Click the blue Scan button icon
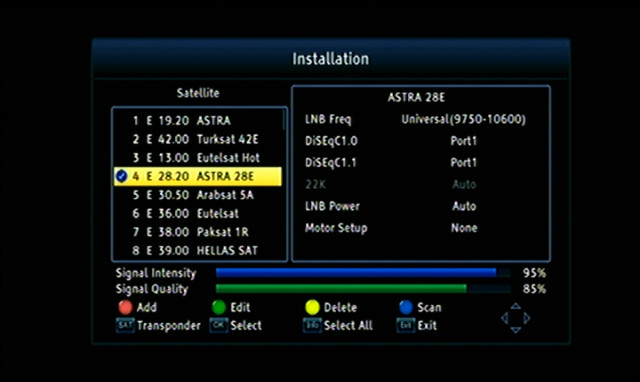This screenshot has height=382, width=640. pos(406,307)
